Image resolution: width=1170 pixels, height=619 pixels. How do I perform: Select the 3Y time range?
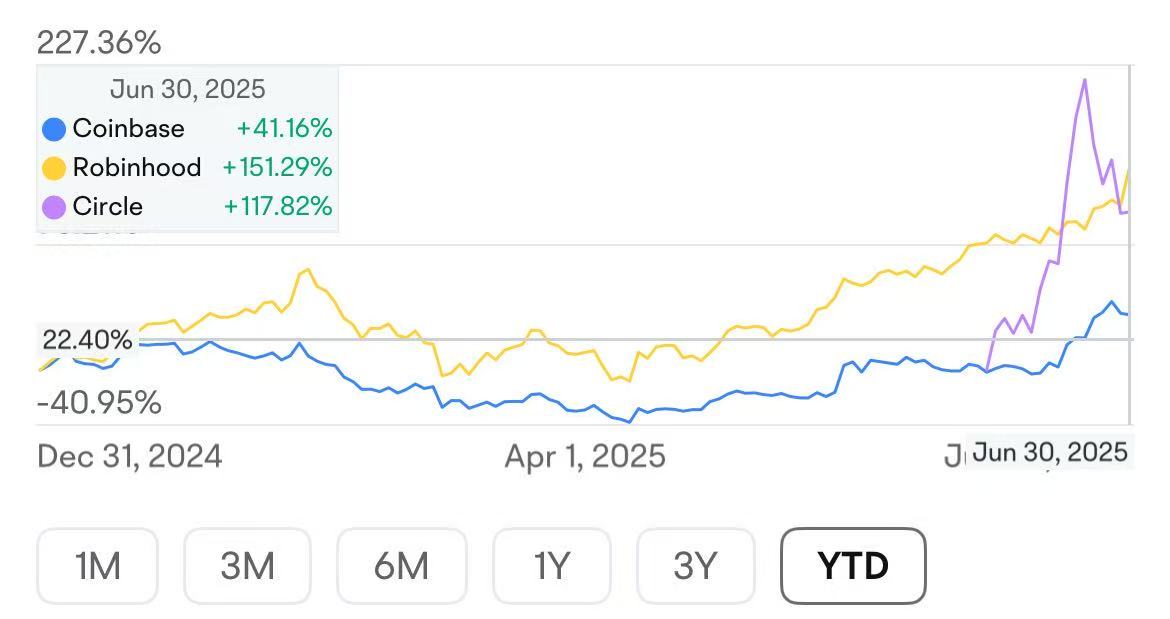pos(695,566)
